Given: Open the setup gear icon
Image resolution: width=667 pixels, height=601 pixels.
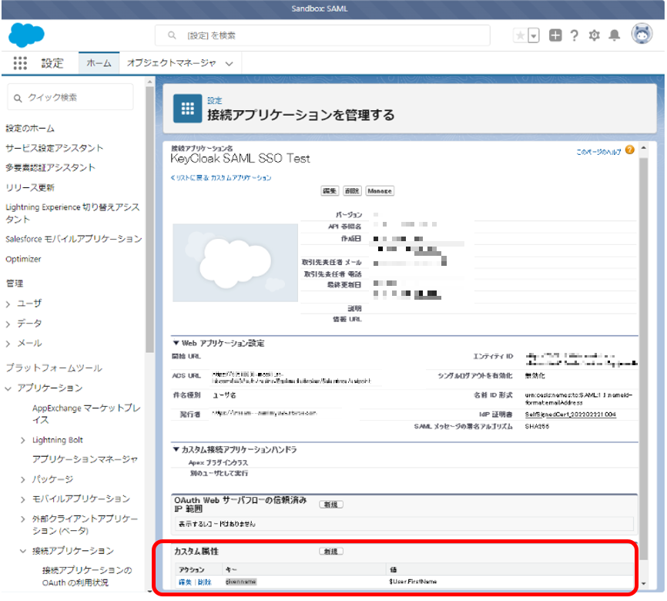Looking at the screenshot, I should tap(594, 35).
